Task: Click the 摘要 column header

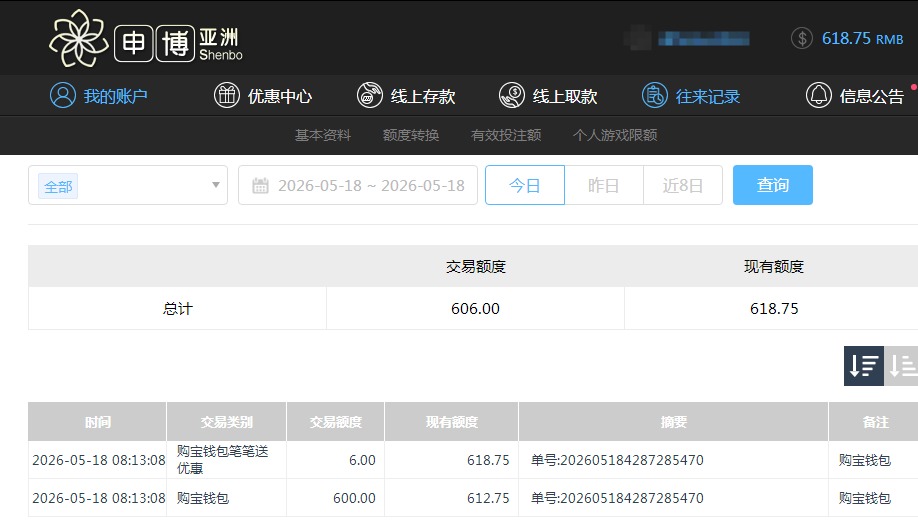Action: coord(673,421)
